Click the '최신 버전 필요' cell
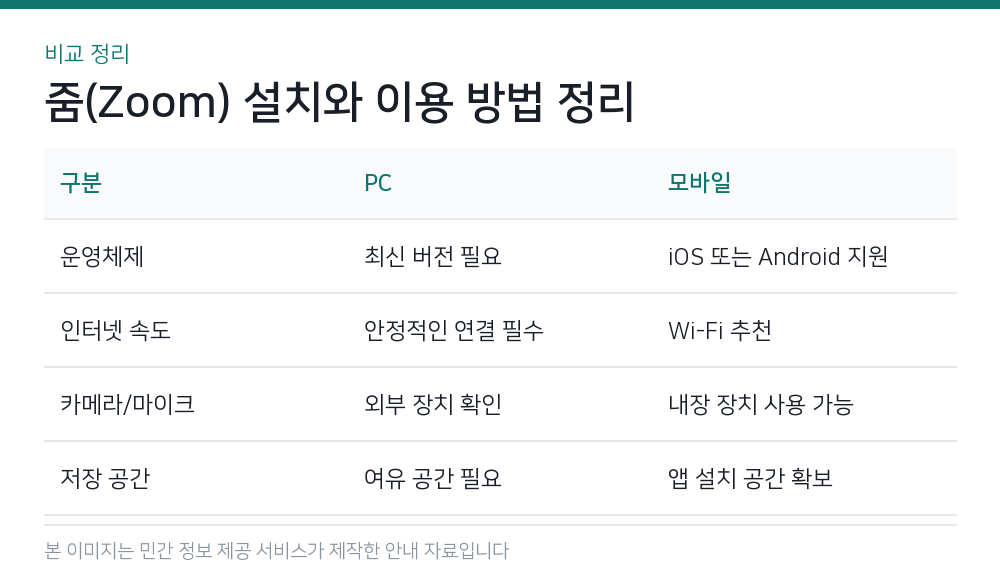This screenshot has height=578, width=1000. click(x=432, y=256)
